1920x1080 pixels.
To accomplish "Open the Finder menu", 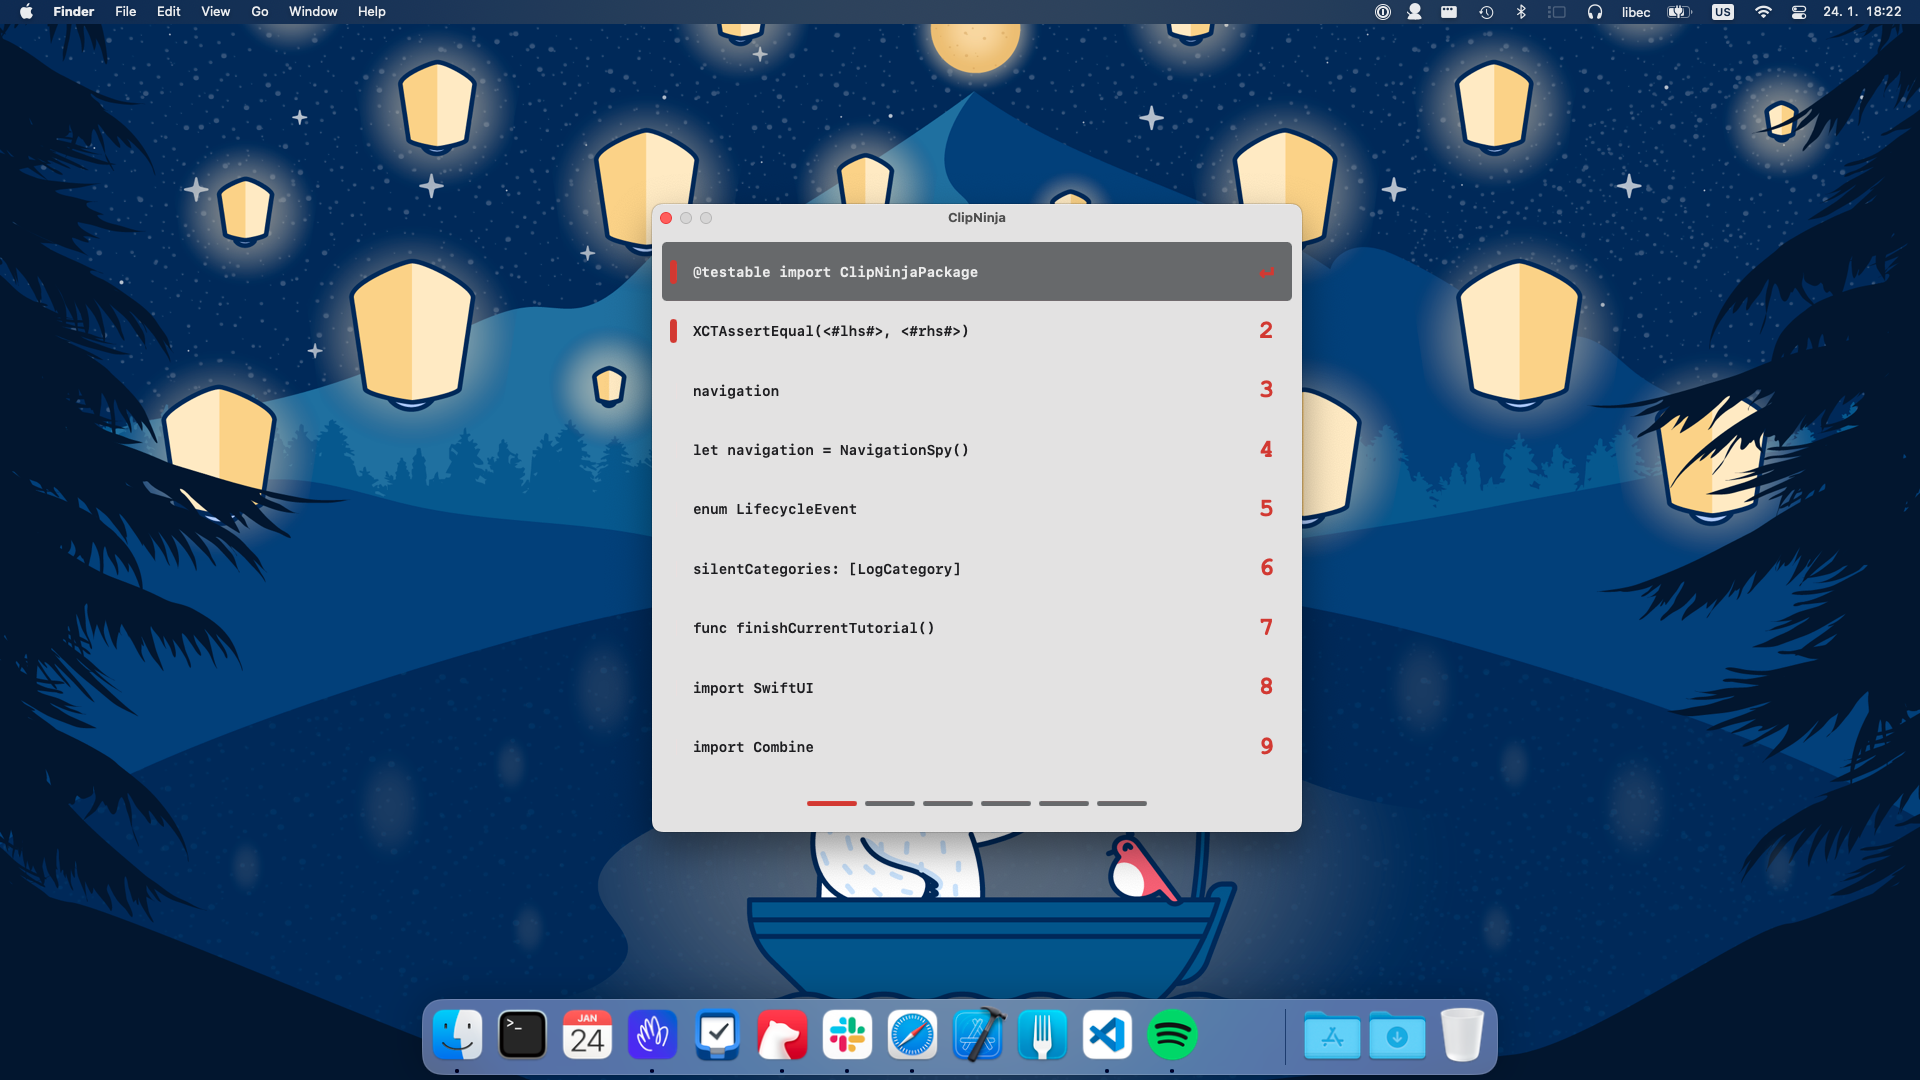I will [73, 12].
